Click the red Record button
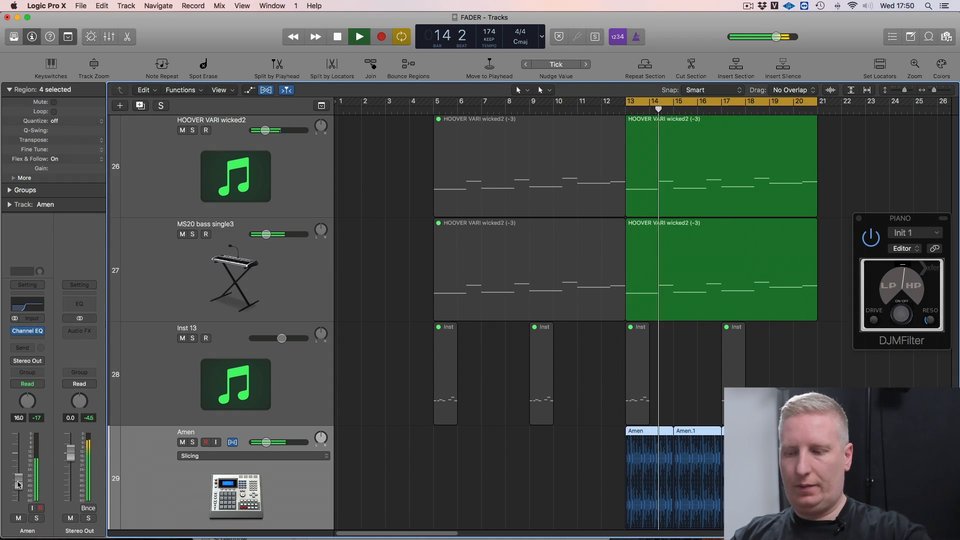 click(x=381, y=37)
